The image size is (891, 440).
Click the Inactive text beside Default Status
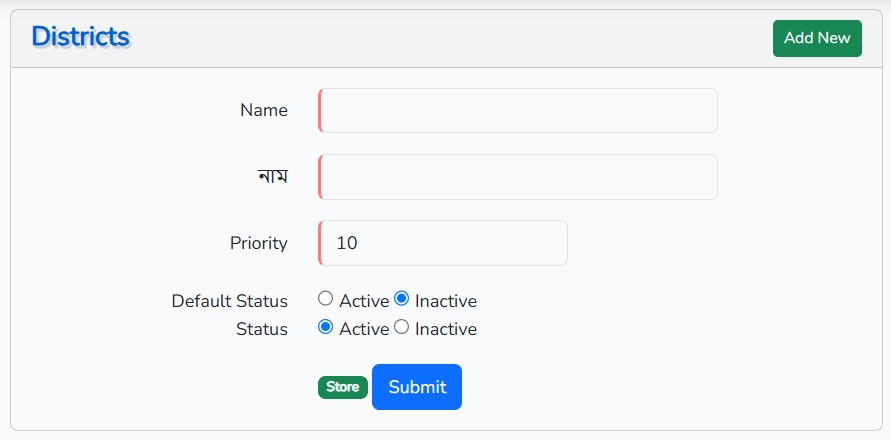(446, 301)
